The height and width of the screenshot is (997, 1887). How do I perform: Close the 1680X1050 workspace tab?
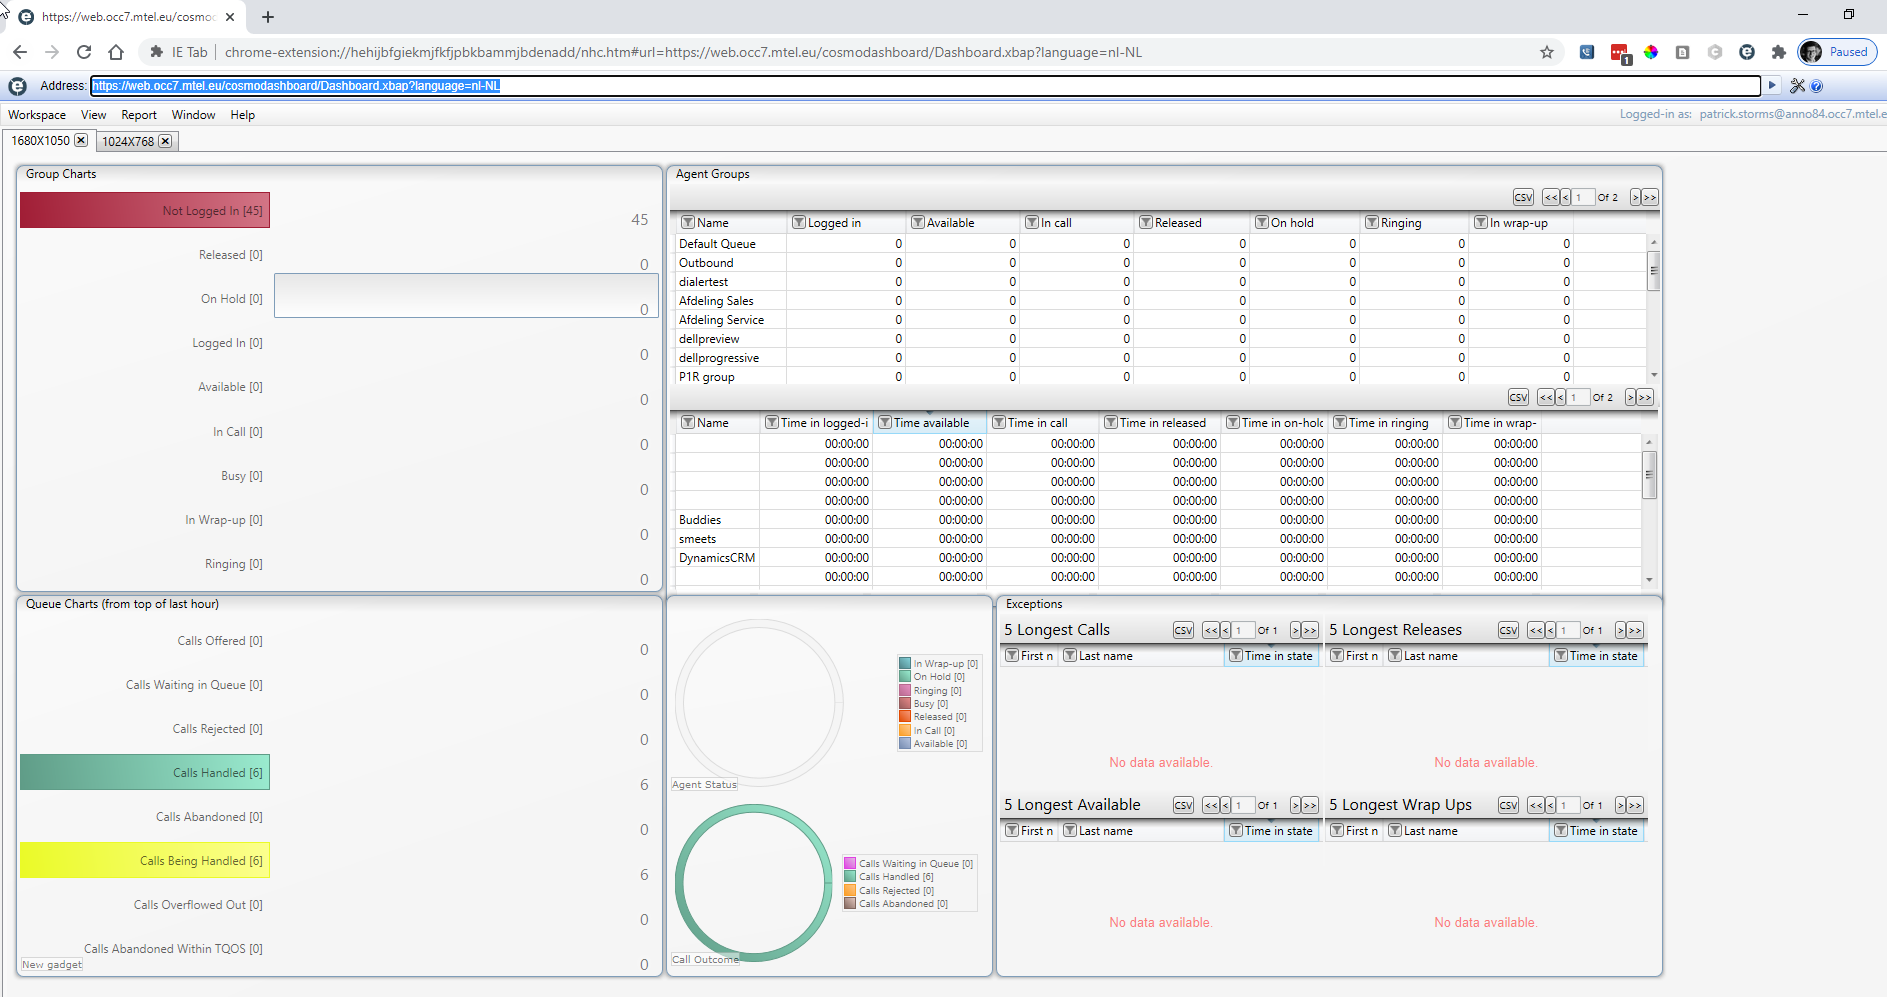click(x=81, y=141)
